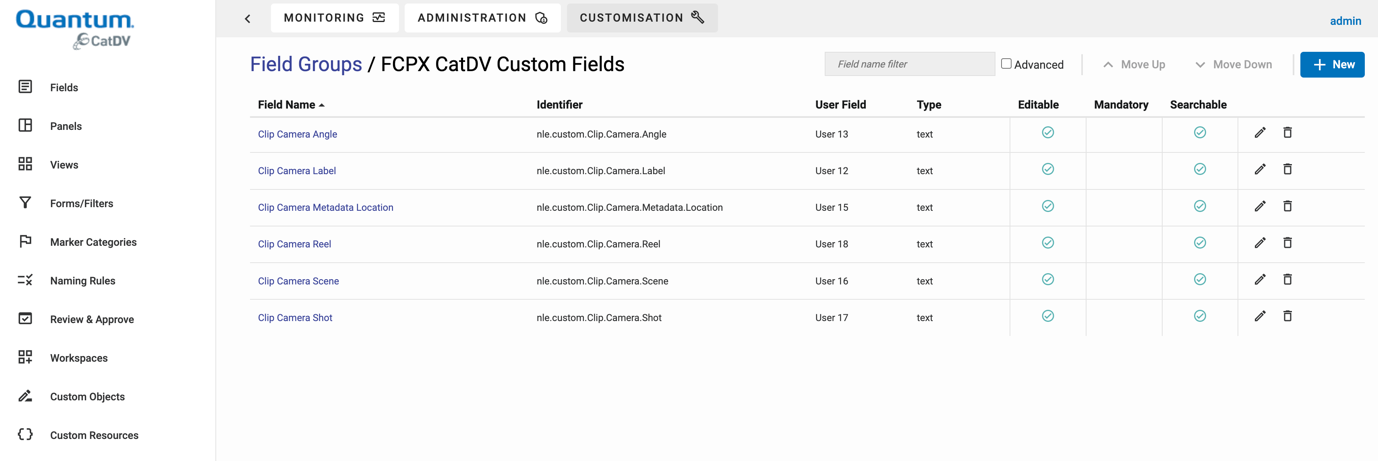Toggle Editable checkmark for Clip Camera Scene

point(1048,280)
